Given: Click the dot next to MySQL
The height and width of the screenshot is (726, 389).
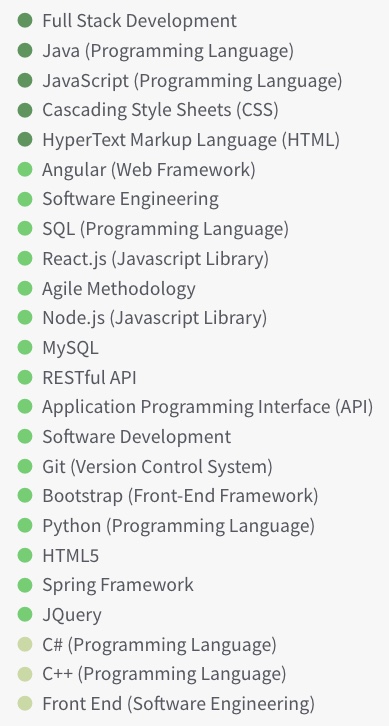Looking at the screenshot, I should [25, 348].
